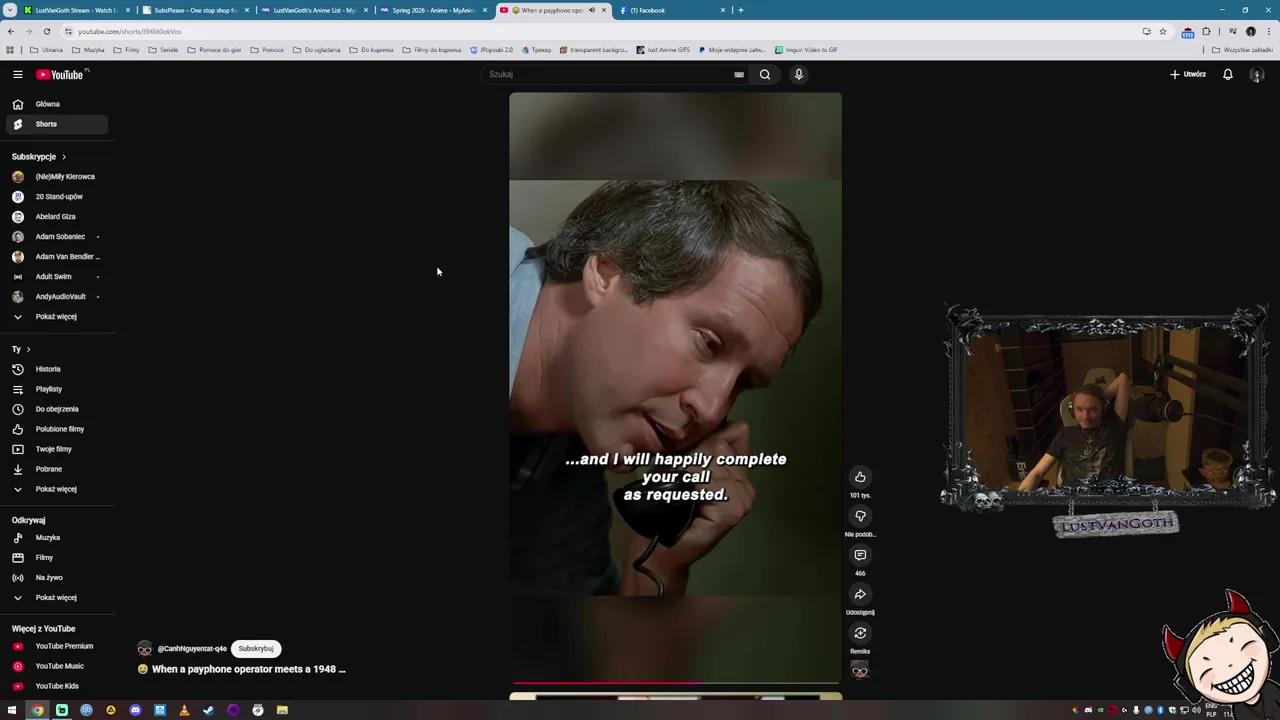Focus the Szukaj search field
This screenshot has height=720, width=1280.
[610, 74]
